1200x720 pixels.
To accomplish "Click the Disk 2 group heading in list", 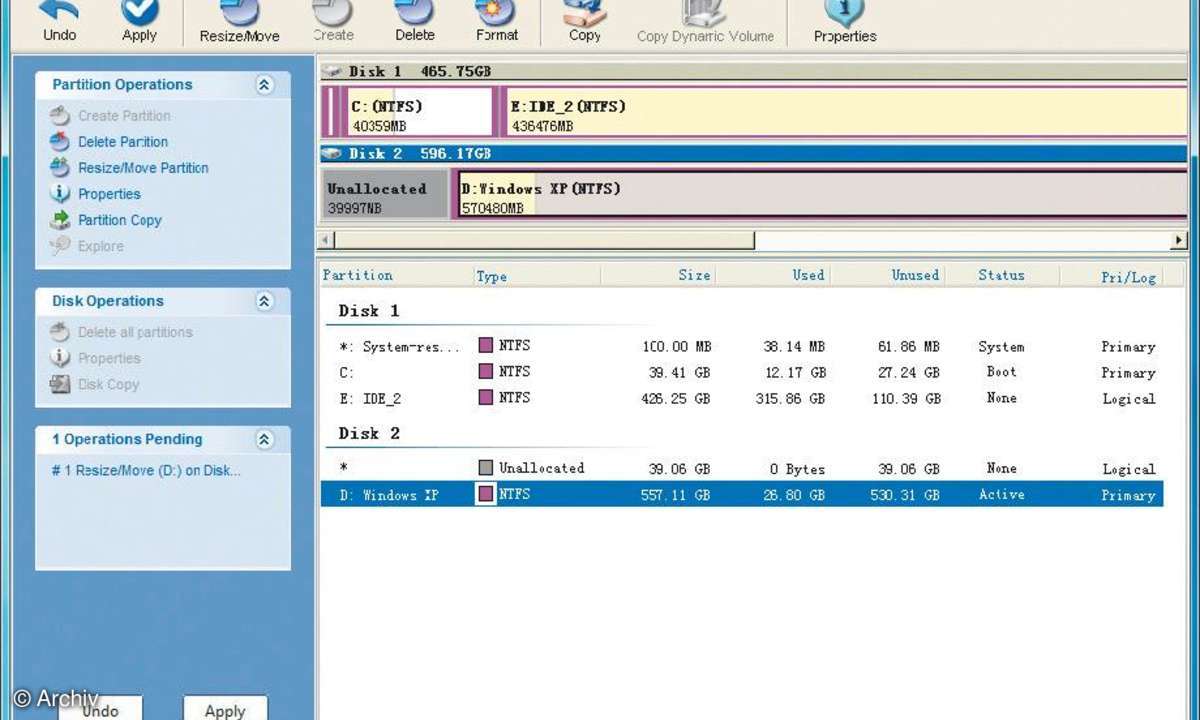I will point(369,434).
